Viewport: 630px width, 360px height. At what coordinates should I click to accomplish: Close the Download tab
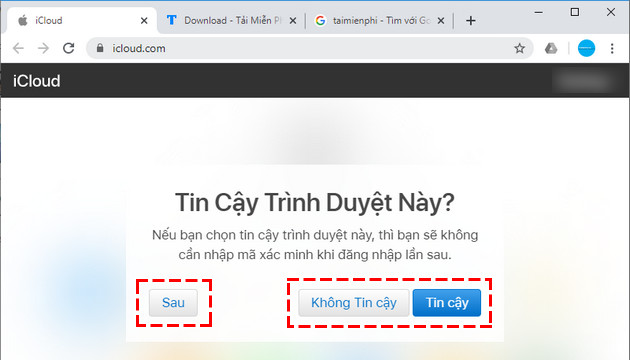293,20
